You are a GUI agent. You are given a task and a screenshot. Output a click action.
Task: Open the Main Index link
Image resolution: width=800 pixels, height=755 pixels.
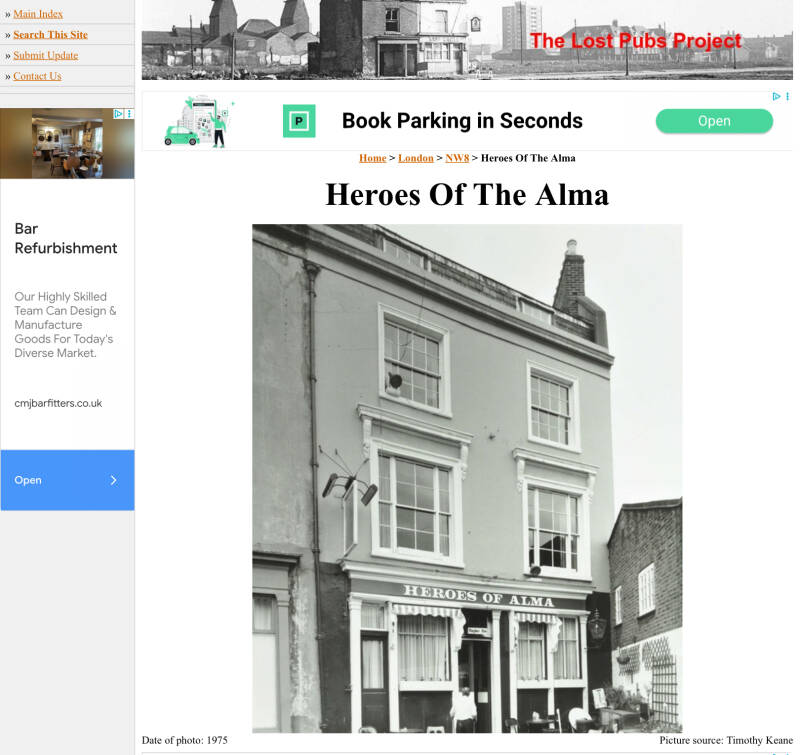pyautogui.click(x=38, y=14)
